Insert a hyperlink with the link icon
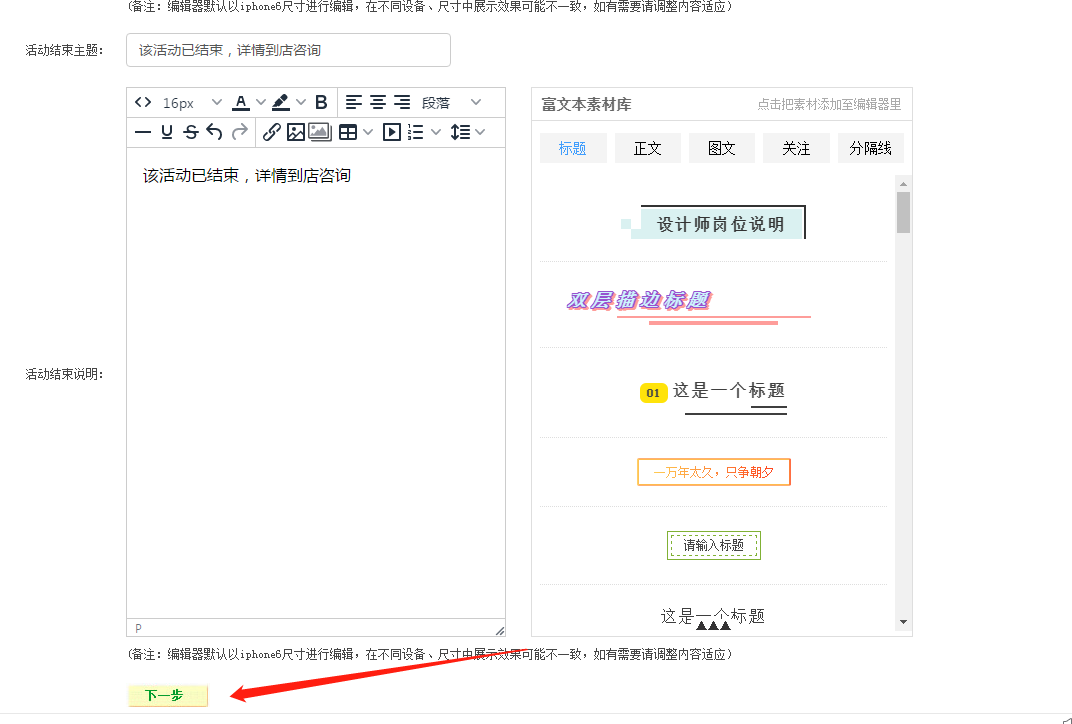The image size is (1072, 724). tap(271, 132)
